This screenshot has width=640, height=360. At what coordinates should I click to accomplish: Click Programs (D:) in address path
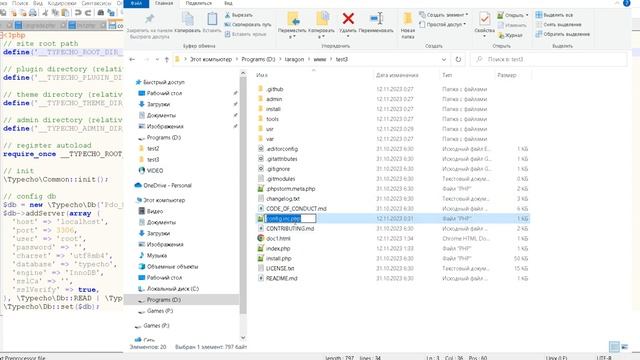[x=258, y=59]
